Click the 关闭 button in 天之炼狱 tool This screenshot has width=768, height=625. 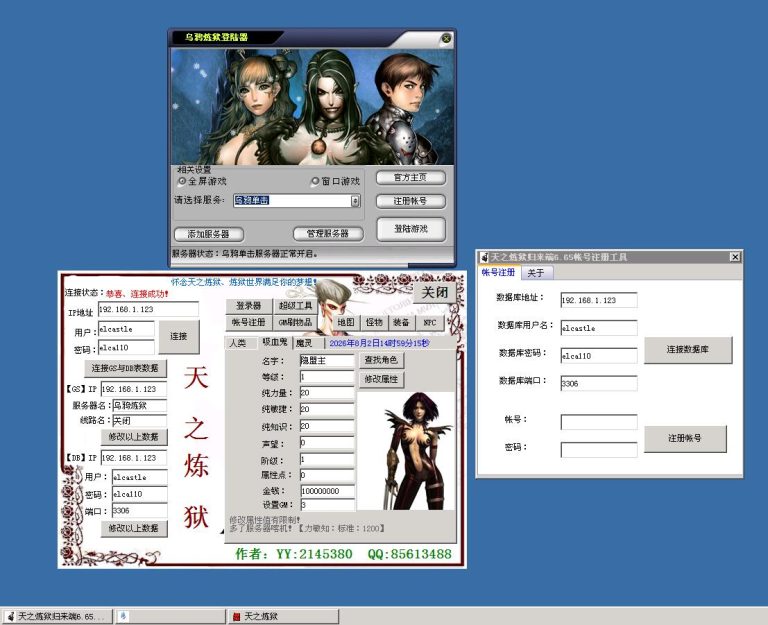(x=435, y=292)
